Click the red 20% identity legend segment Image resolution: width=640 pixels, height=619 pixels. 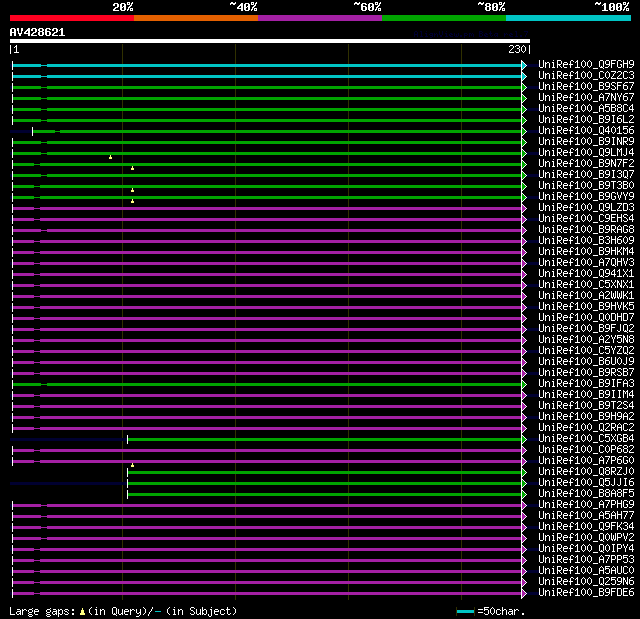tap(72, 18)
